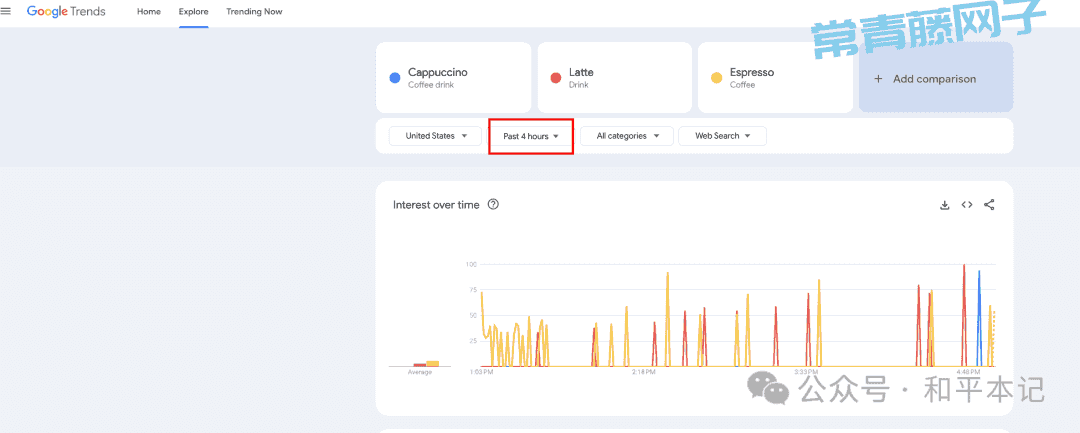Click the Interest over time help icon
Image resolution: width=1080 pixels, height=433 pixels.
pyautogui.click(x=492, y=204)
